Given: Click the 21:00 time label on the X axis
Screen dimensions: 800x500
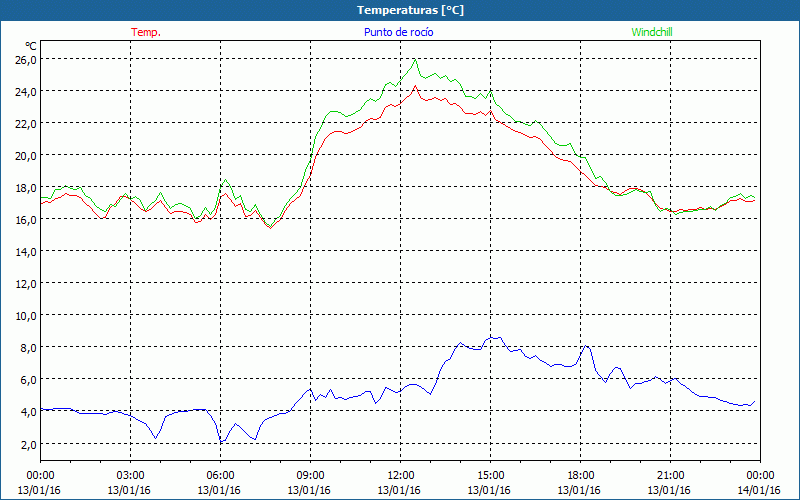Looking at the screenshot, I should [670, 475].
